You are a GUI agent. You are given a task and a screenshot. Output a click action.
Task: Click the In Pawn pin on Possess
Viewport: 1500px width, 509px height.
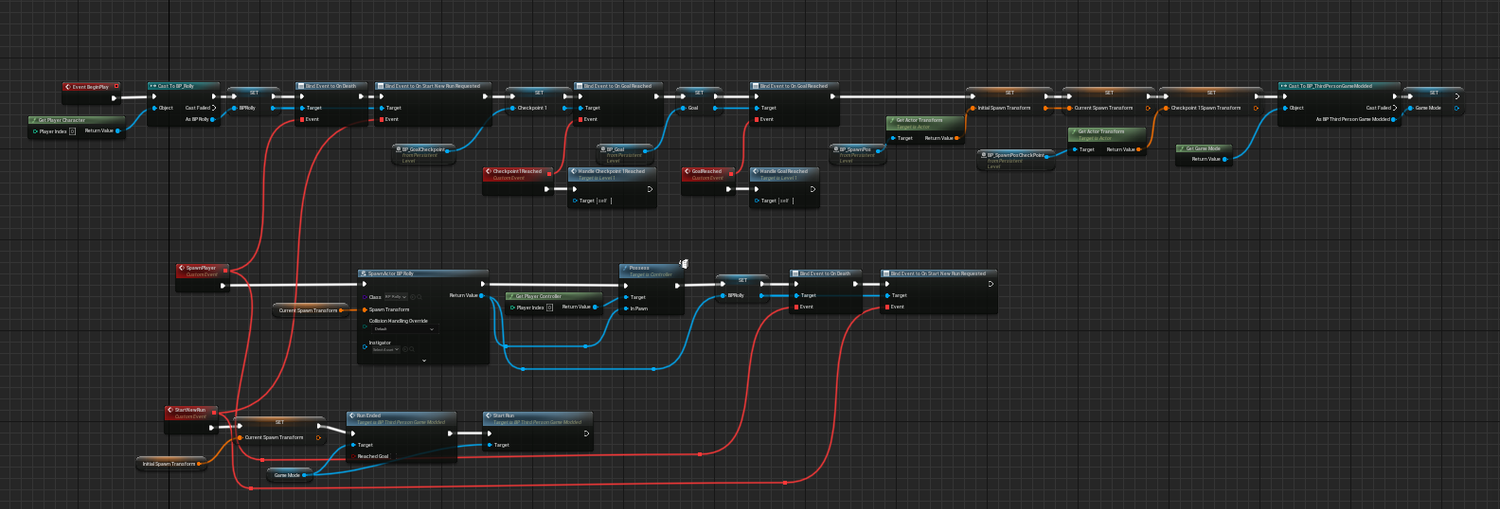(x=625, y=308)
